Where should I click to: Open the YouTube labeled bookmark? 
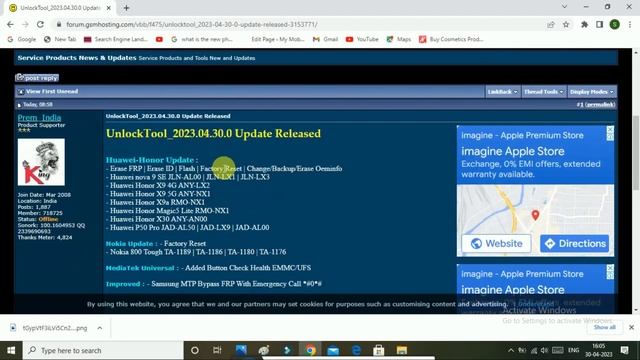pyautogui.click(x=362, y=39)
